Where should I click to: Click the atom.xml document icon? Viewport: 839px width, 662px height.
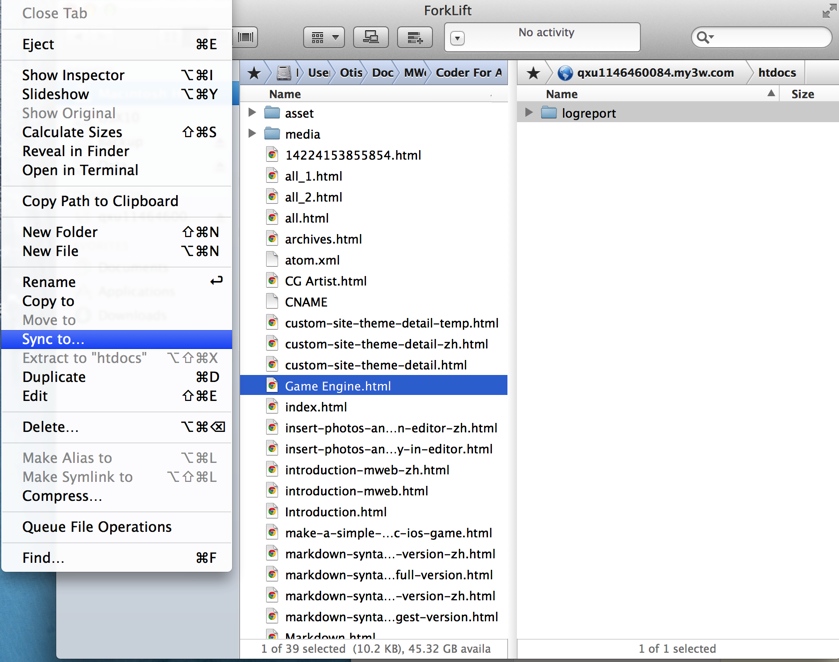click(x=272, y=260)
